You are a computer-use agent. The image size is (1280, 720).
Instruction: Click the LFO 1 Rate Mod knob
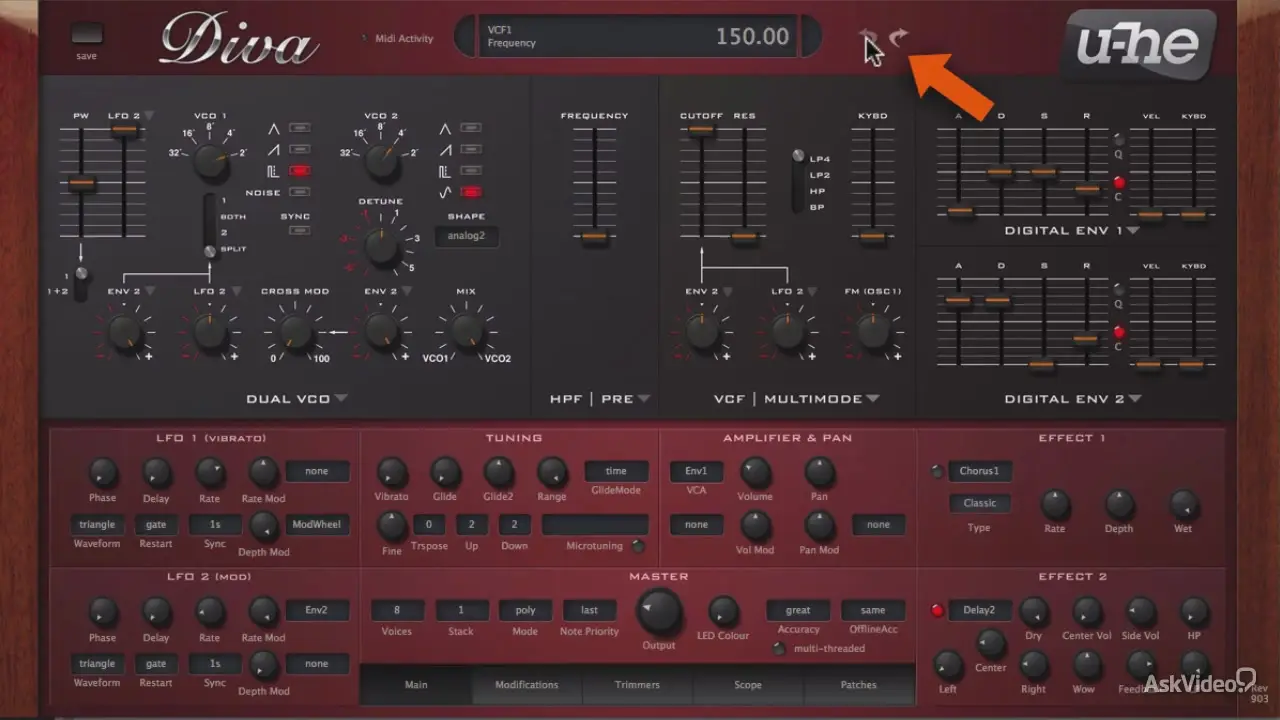pos(263,472)
